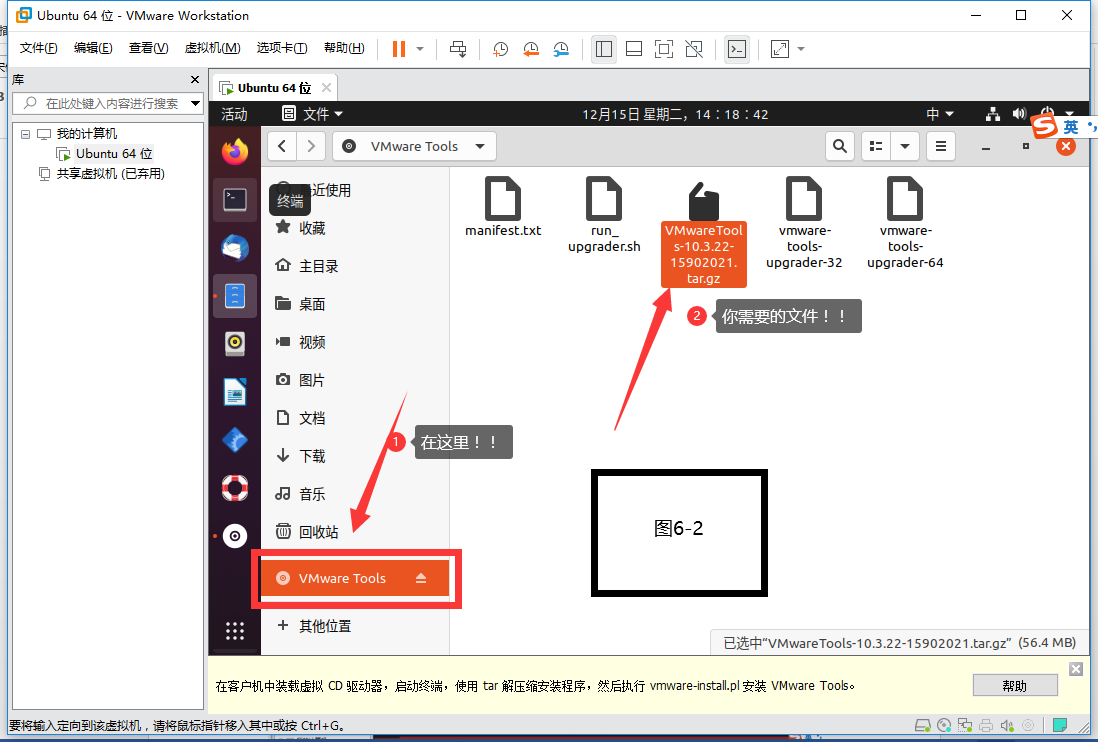Click the stretch guest display icon
Viewport: 1098px width, 742px height.
(779, 49)
